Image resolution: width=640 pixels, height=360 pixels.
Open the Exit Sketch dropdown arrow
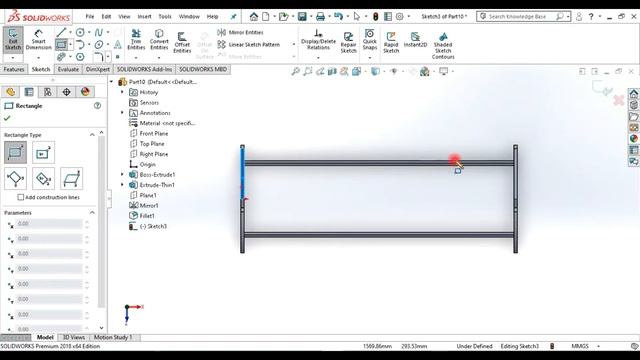[x=13, y=58]
